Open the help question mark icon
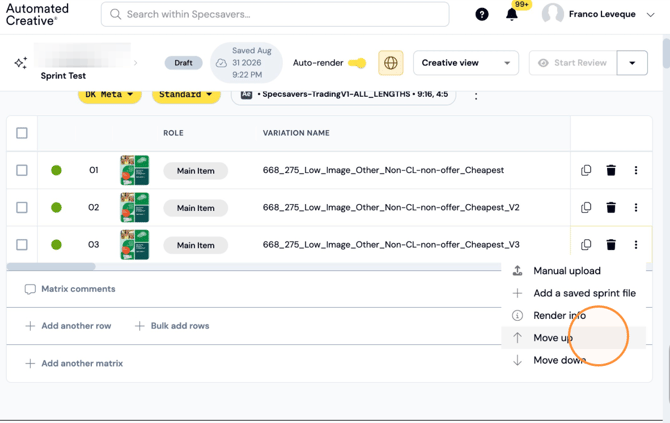The image size is (670, 423). 482,15
